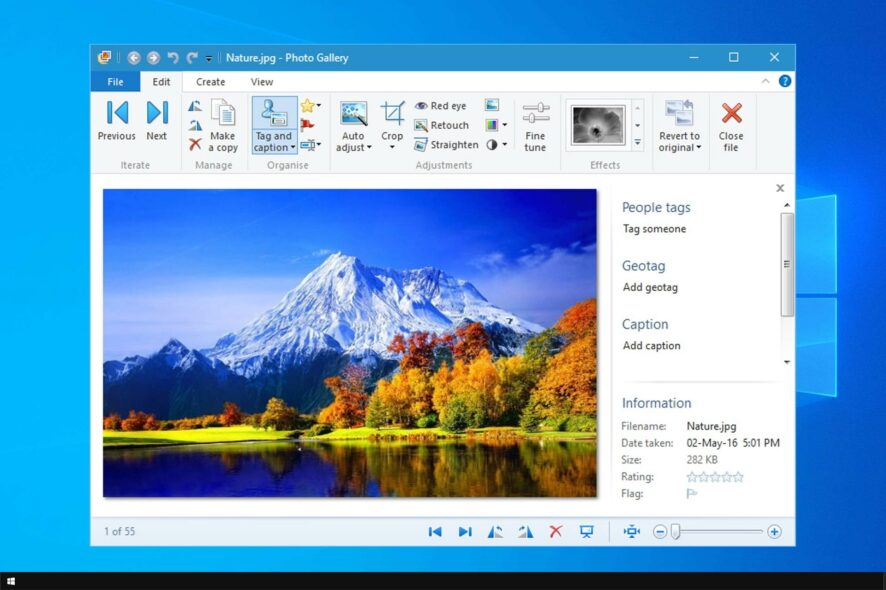Rotate left from the bottom toolbar

pyautogui.click(x=495, y=532)
